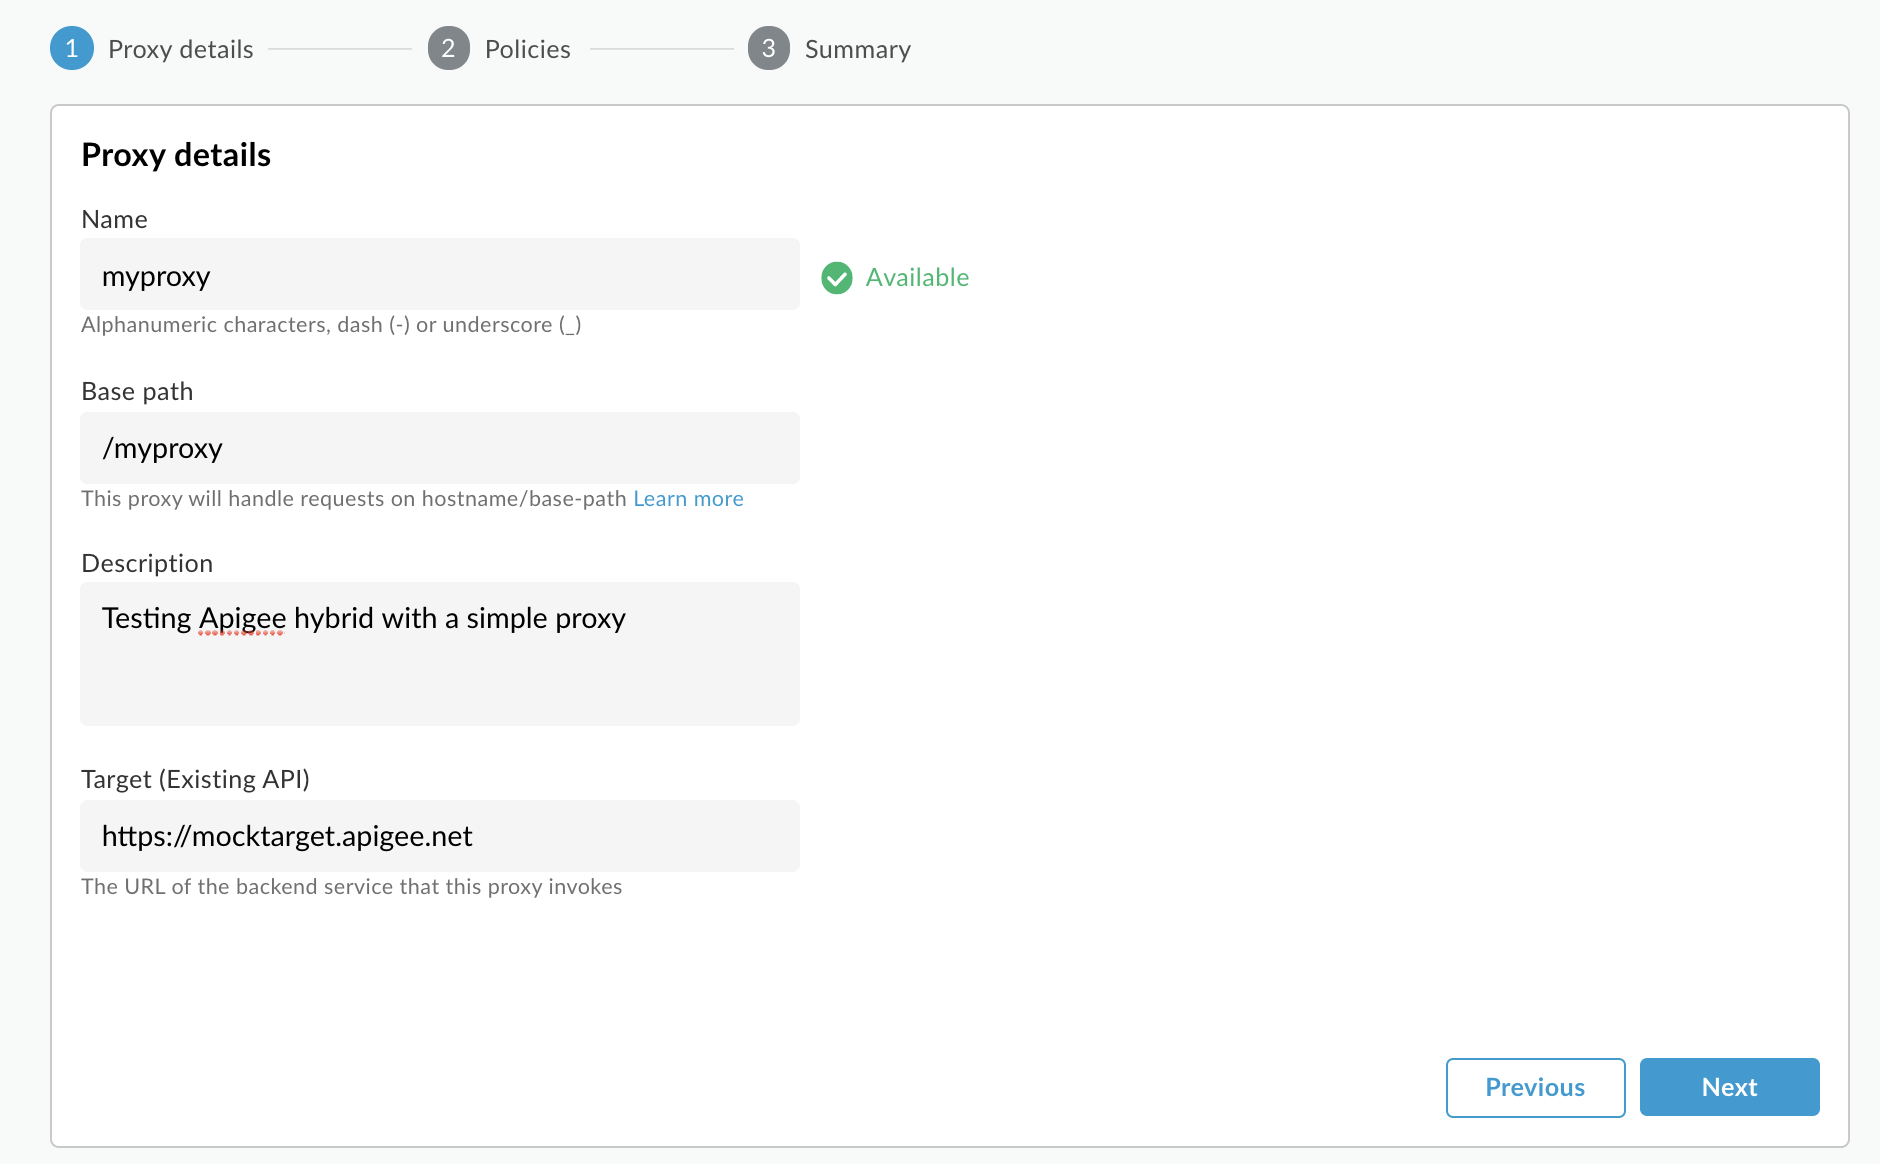Select the Target (Existing API) URL field

pyautogui.click(x=440, y=836)
